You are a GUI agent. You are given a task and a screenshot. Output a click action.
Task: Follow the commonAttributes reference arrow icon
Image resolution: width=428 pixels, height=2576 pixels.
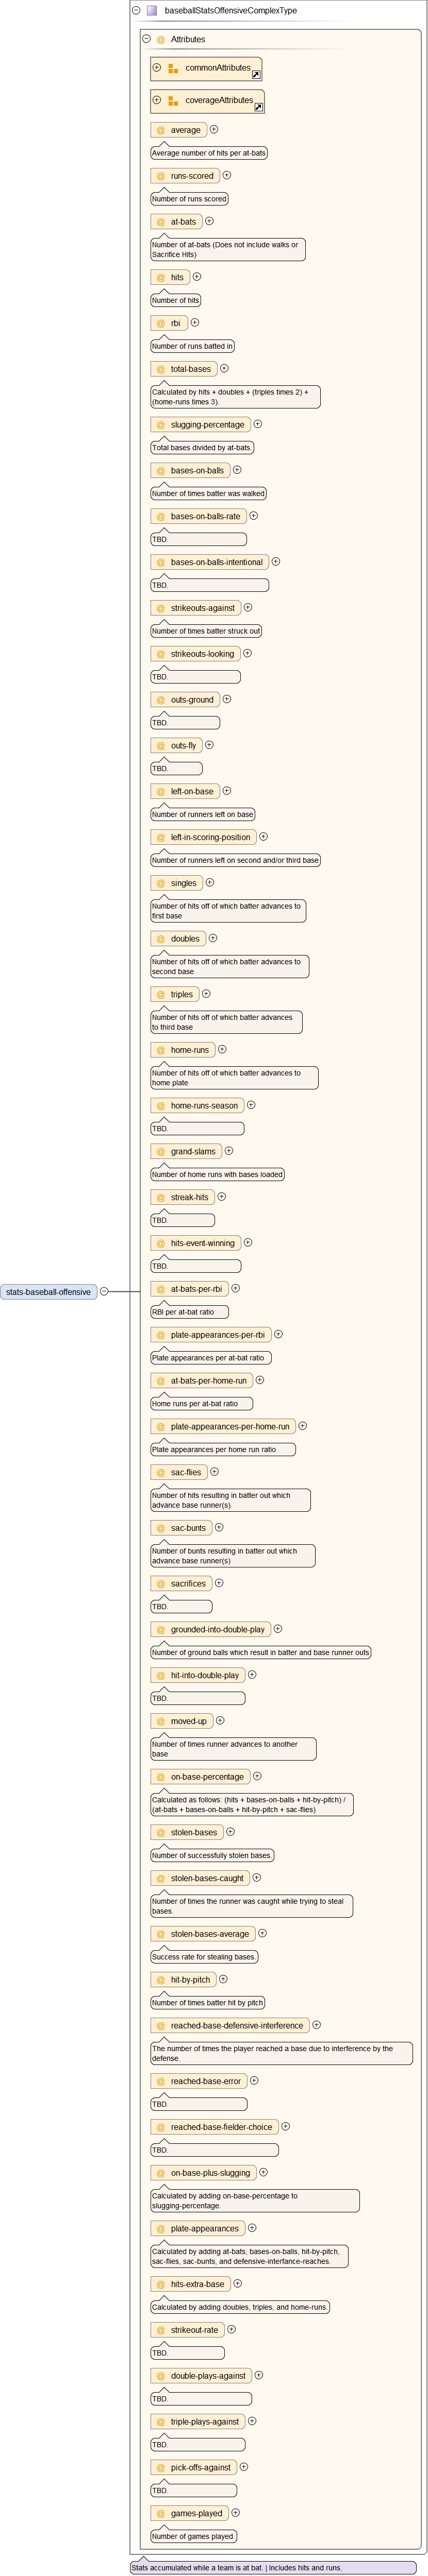[x=256, y=75]
